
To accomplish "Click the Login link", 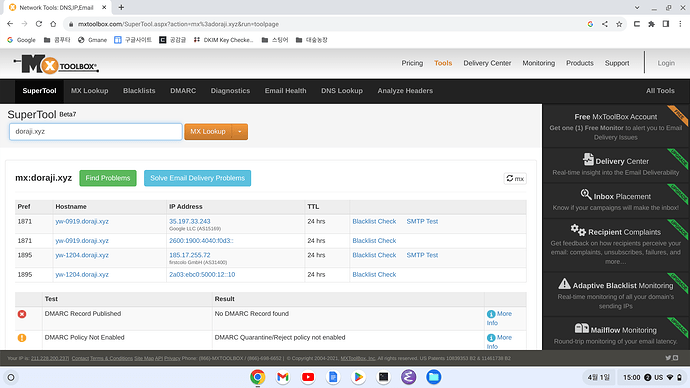I will click(666, 63).
